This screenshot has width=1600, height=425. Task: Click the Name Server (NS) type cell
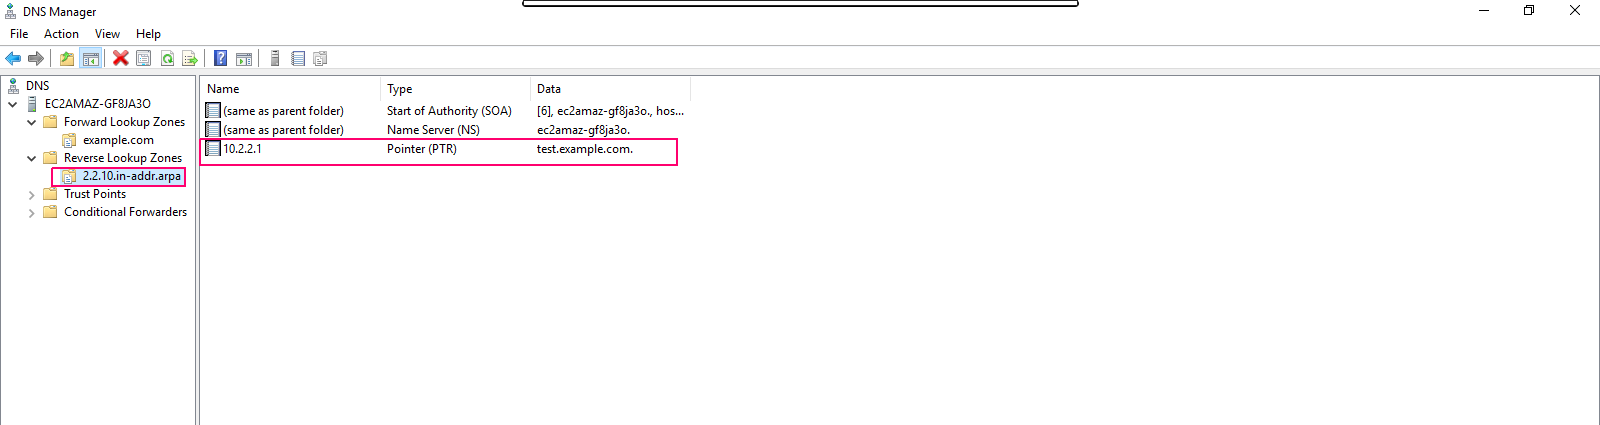coord(433,130)
